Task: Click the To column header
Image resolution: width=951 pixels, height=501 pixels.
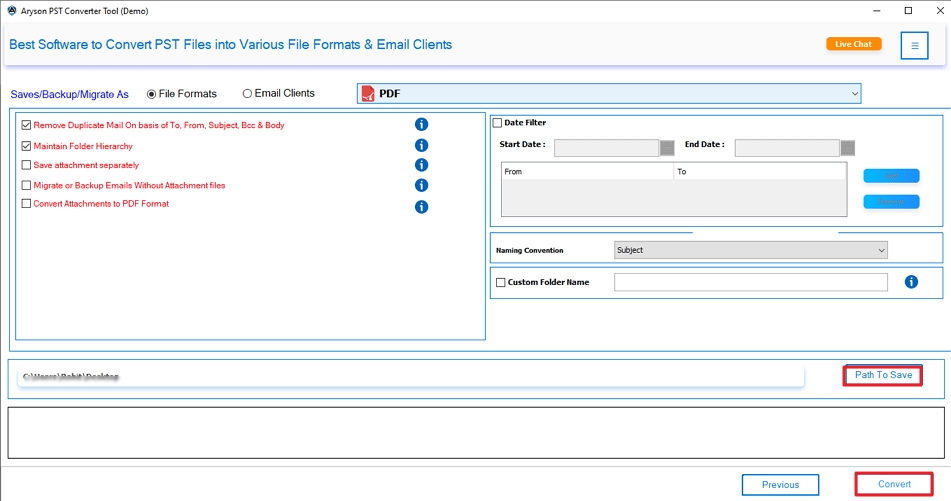Action: click(759, 172)
